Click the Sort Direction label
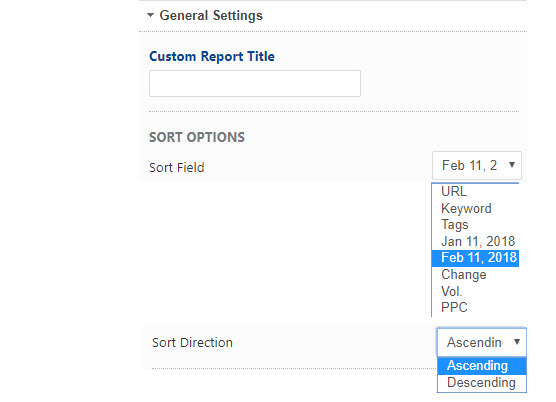 pos(192,342)
